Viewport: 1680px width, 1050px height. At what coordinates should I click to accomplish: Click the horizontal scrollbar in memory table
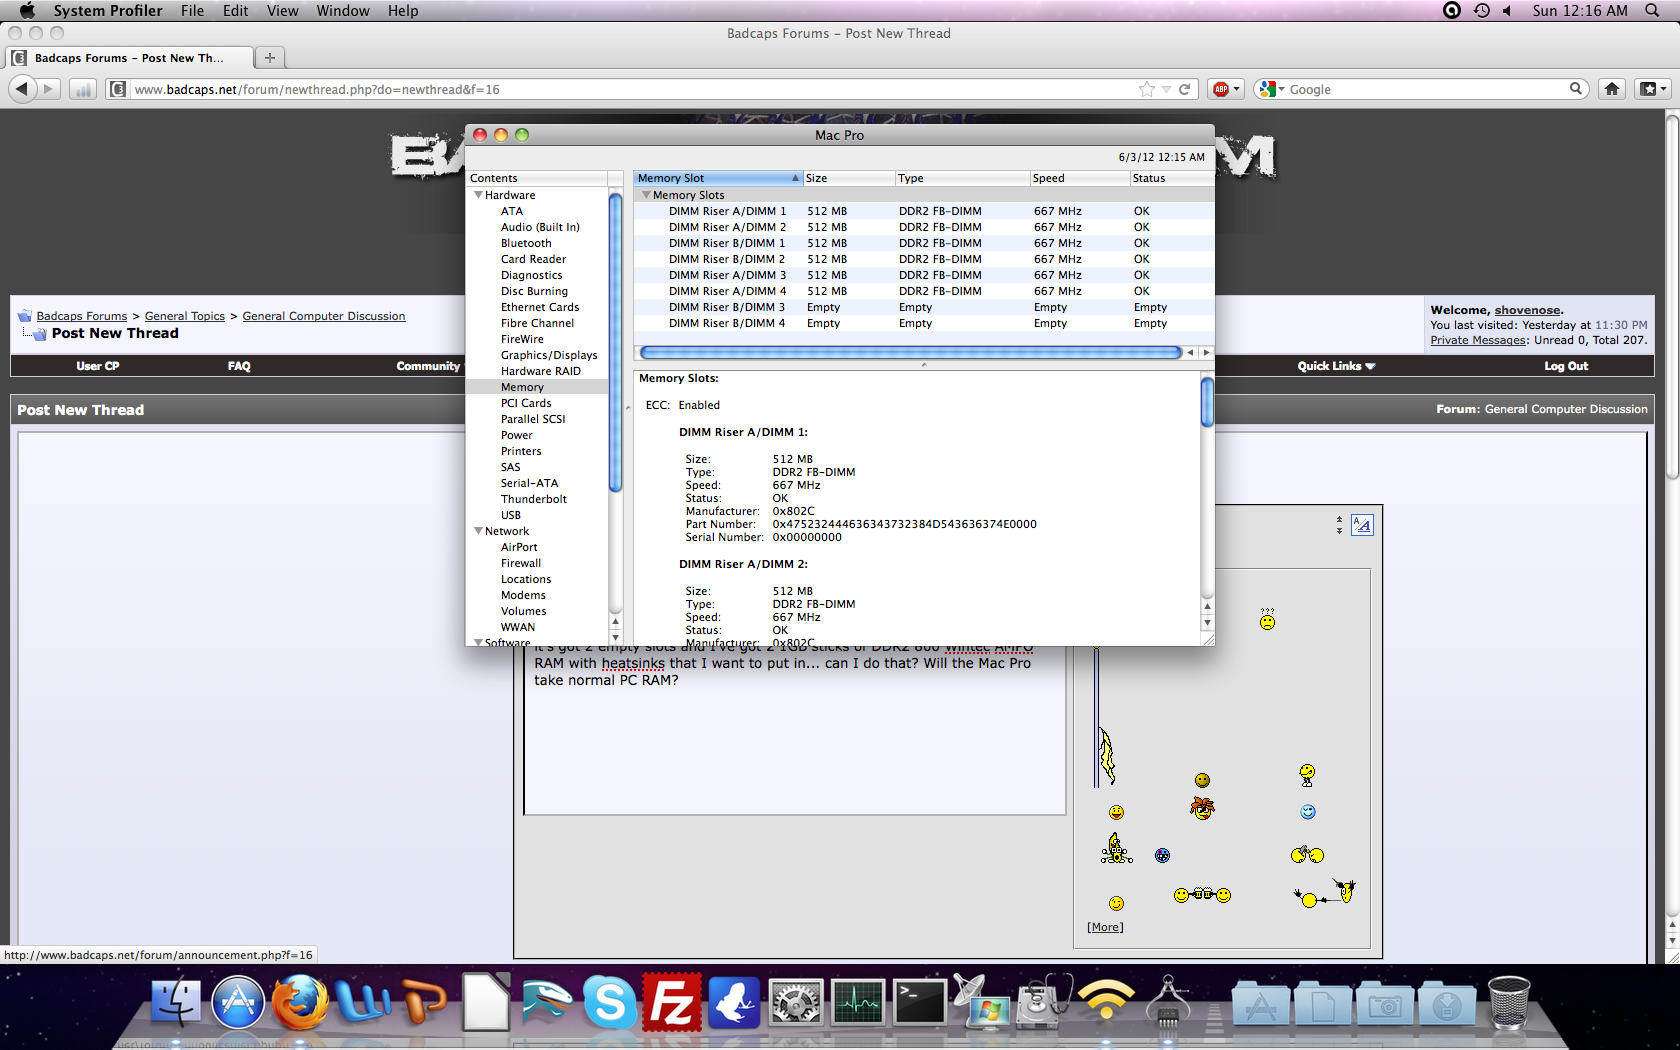pyautogui.click(x=911, y=352)
